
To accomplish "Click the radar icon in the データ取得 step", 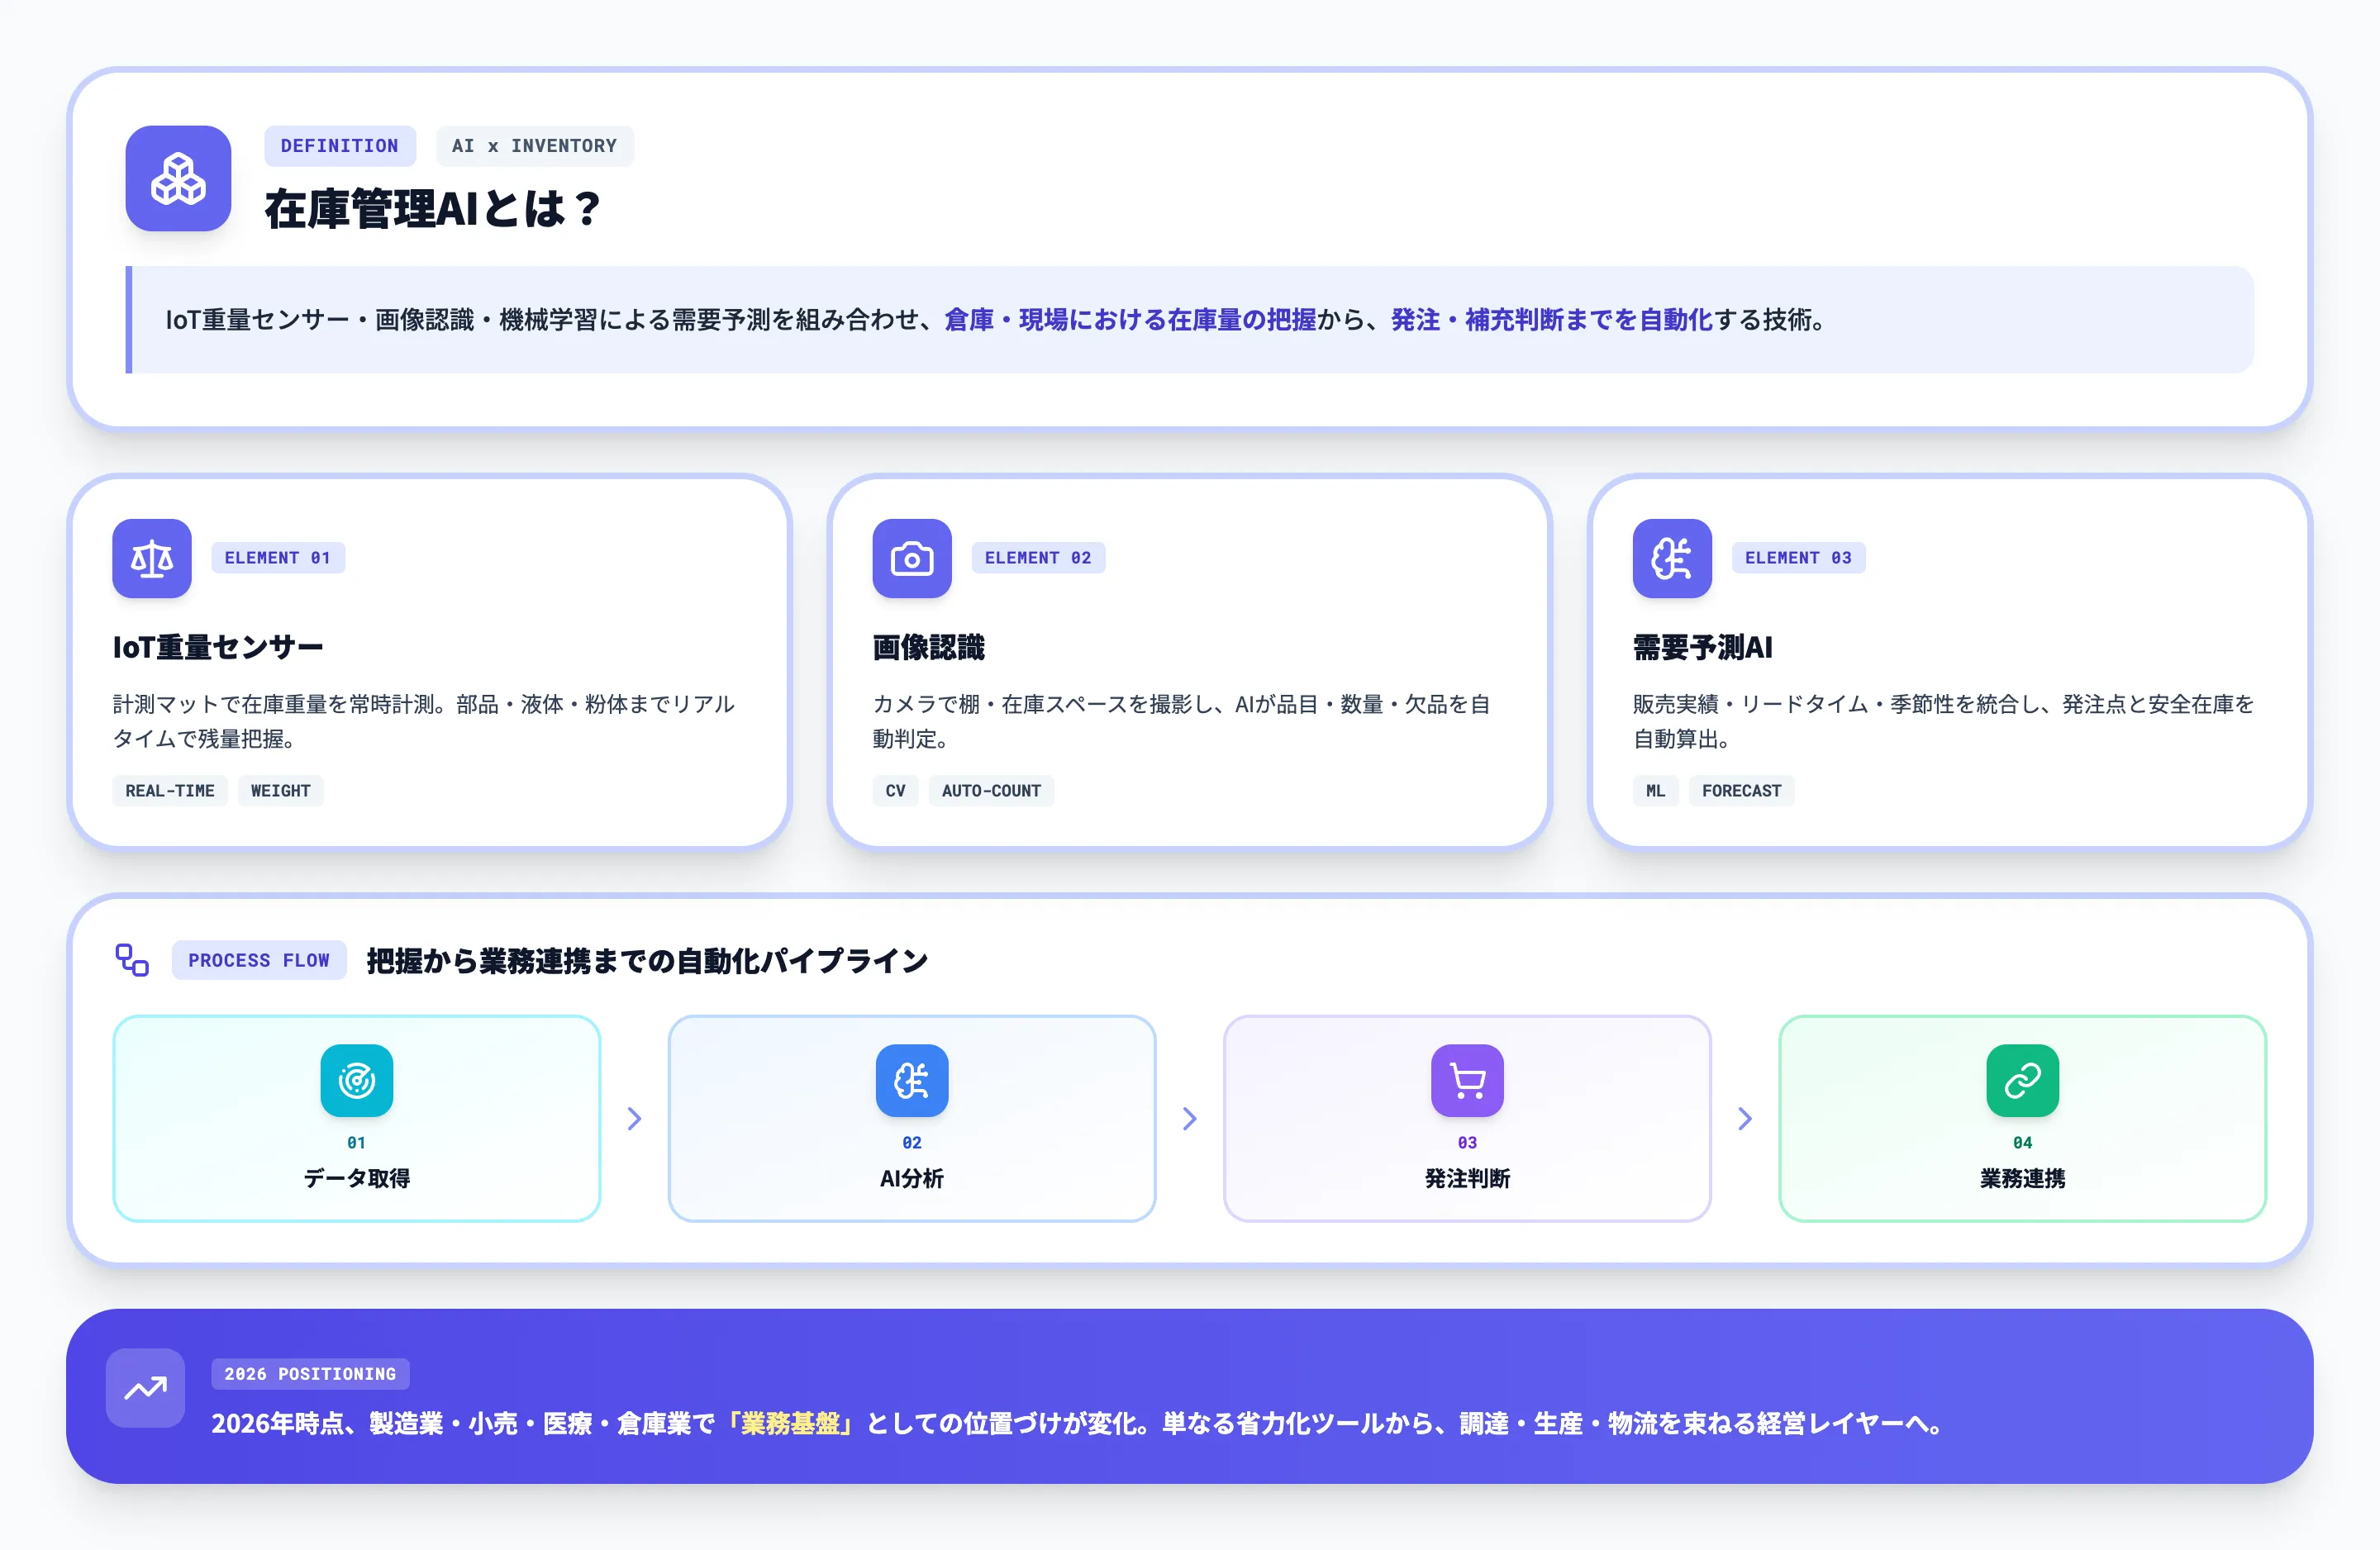I will pos(356,1080).
